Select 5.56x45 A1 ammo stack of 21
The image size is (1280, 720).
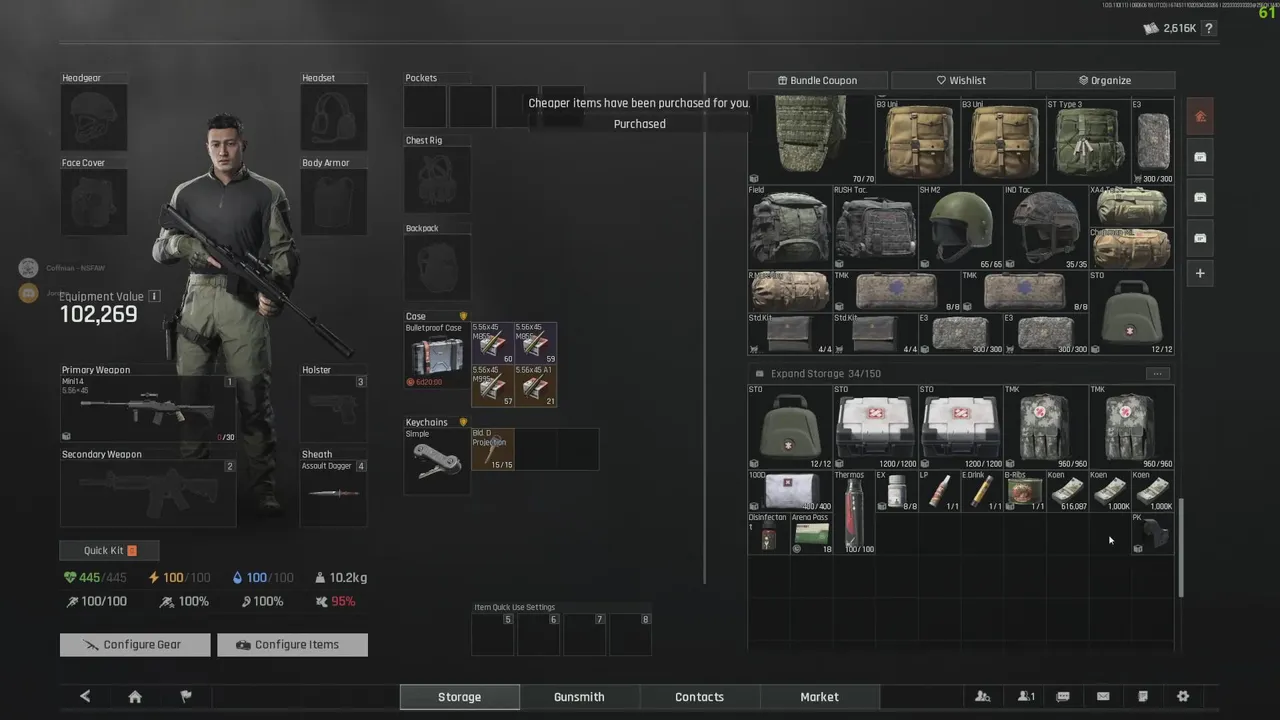coord(535,386)
